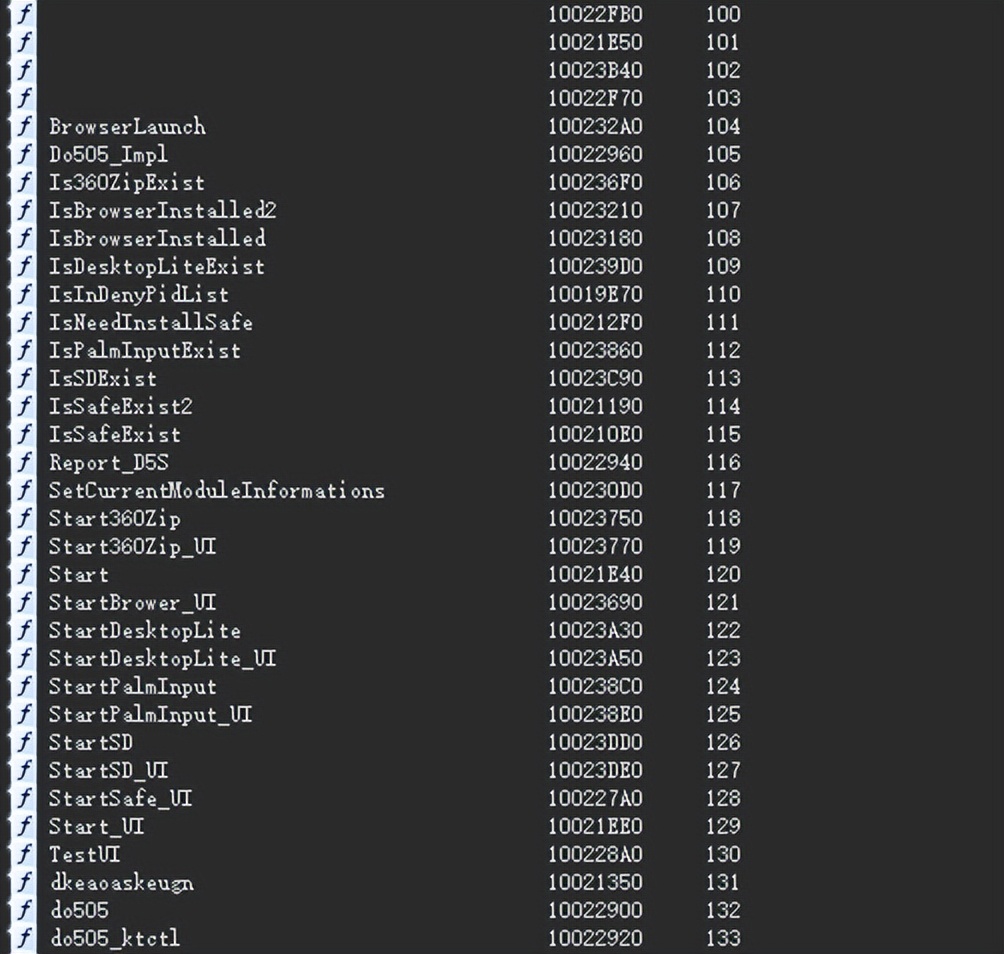1004x954 pixels.
Task: Click function icon in ordinal 103 row
Action: (24, 98)
